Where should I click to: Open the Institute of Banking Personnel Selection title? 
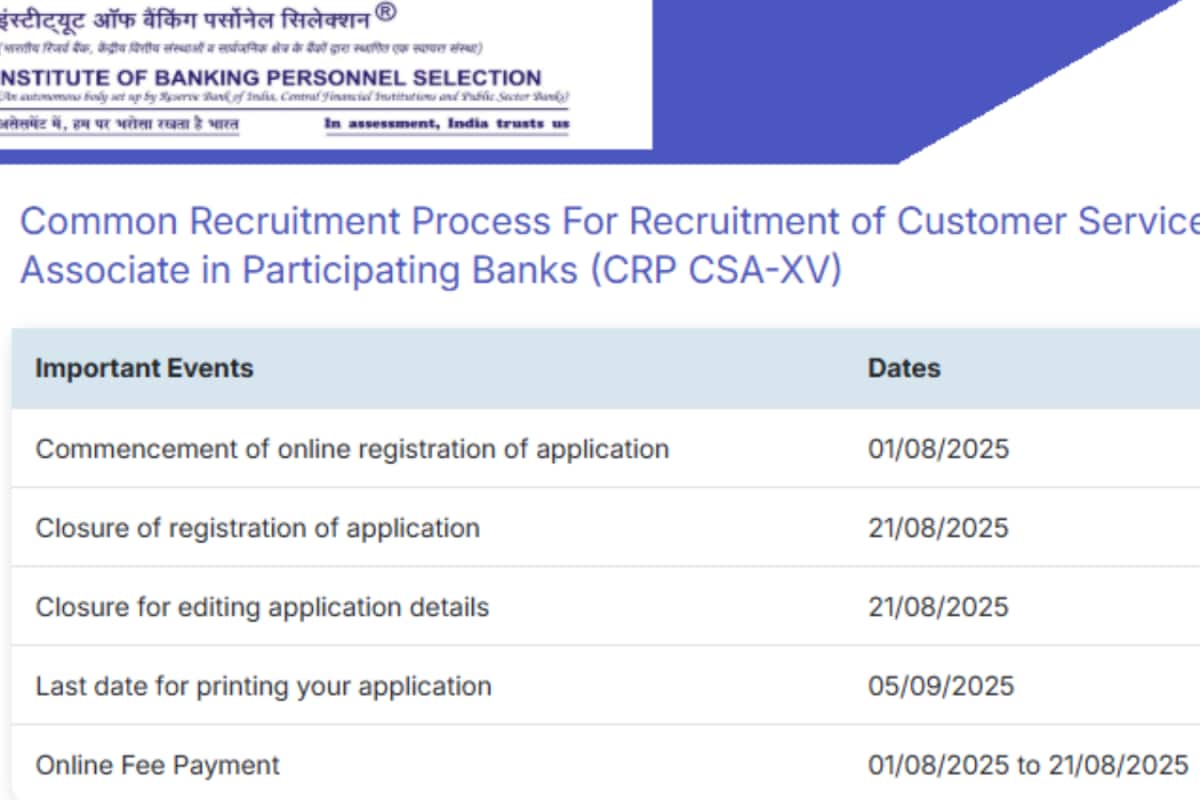coord(270,78)
